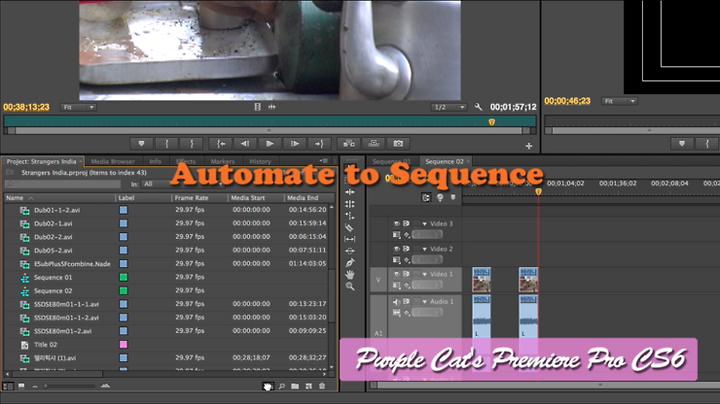The width and height of the screenshot is (720, 404).
Task: Open Program monitor Fit zoom dropdown
Action: (x=619, y=101)
